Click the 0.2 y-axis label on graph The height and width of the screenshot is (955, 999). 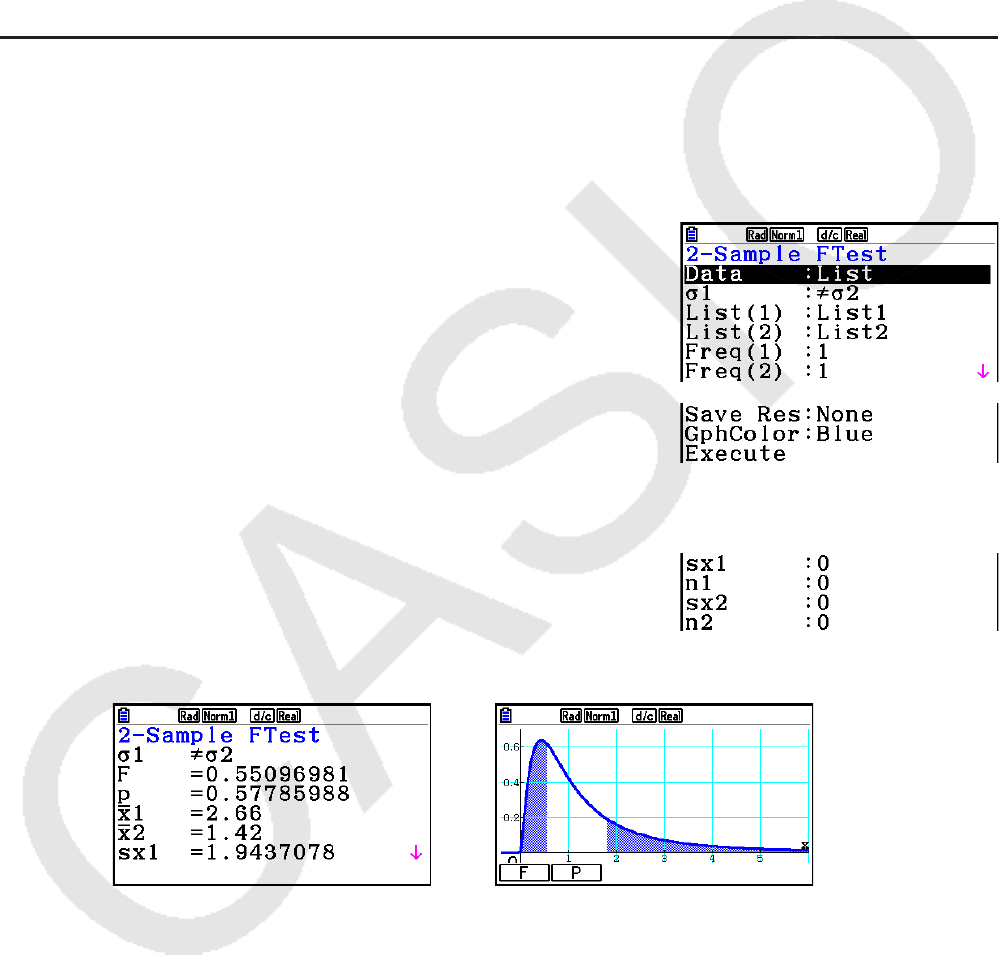tap(511, 817)
